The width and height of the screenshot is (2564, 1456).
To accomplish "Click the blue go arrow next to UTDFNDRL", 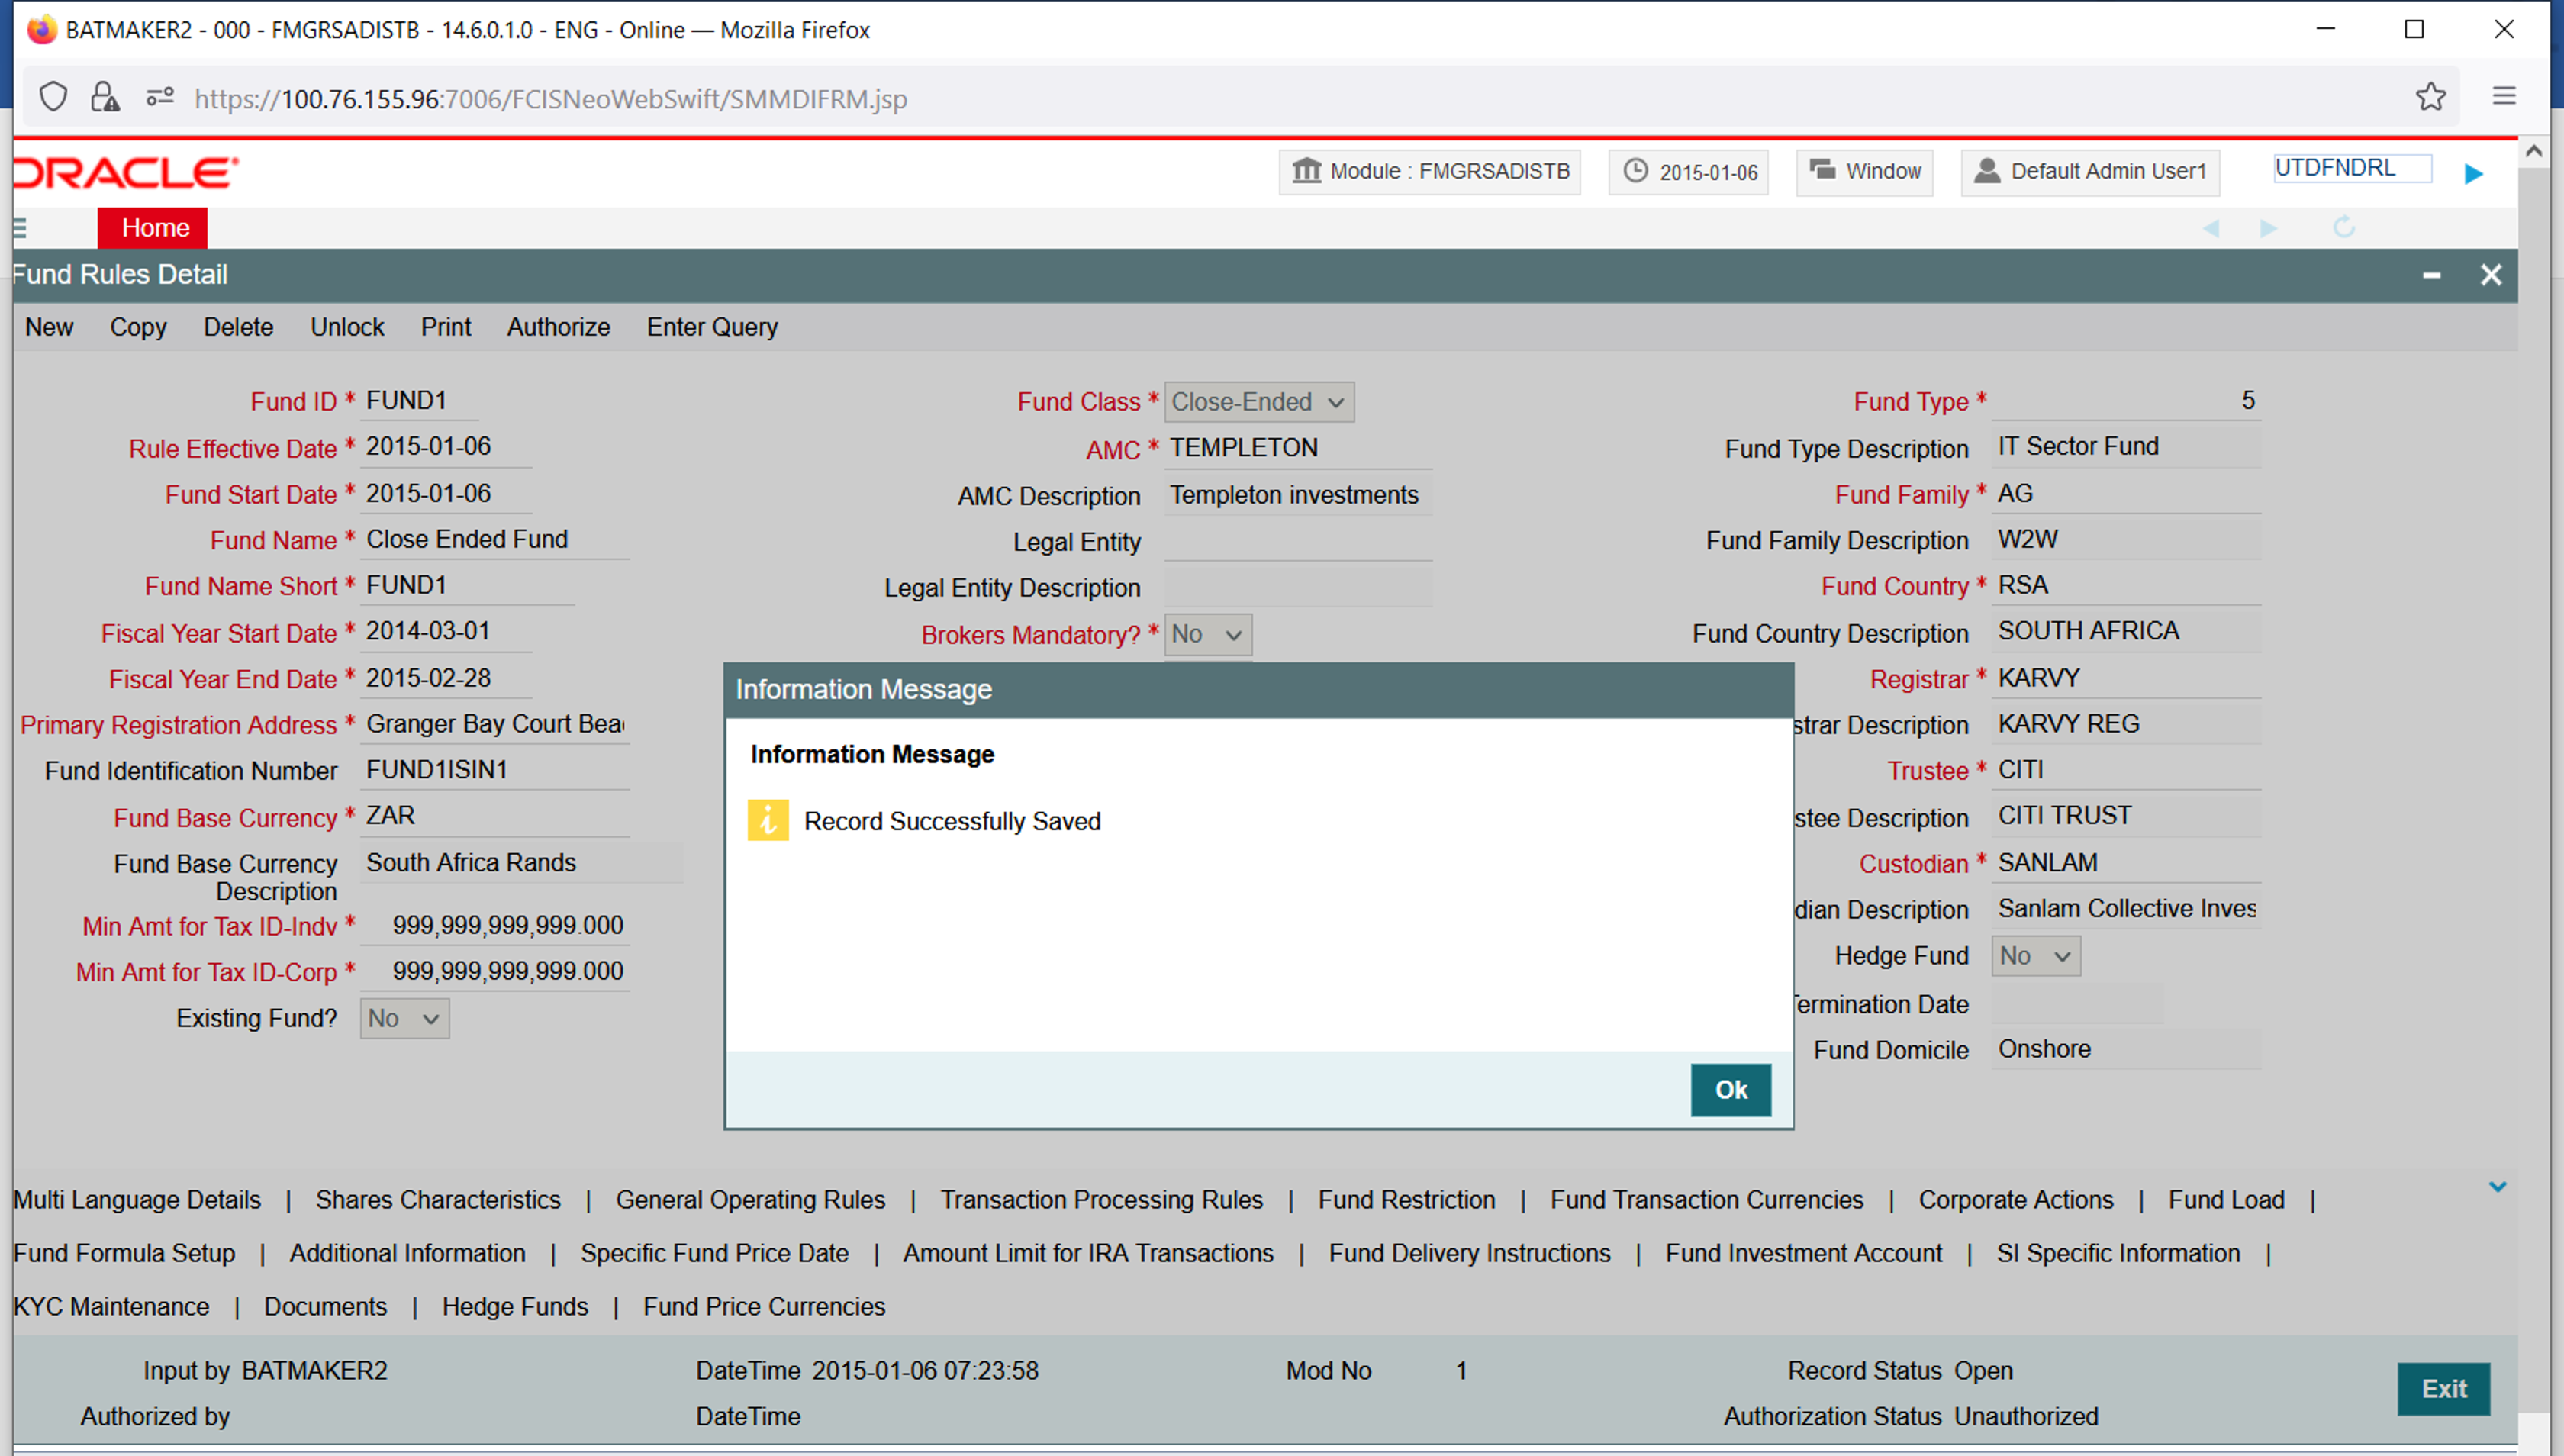I will (2473, 174).
